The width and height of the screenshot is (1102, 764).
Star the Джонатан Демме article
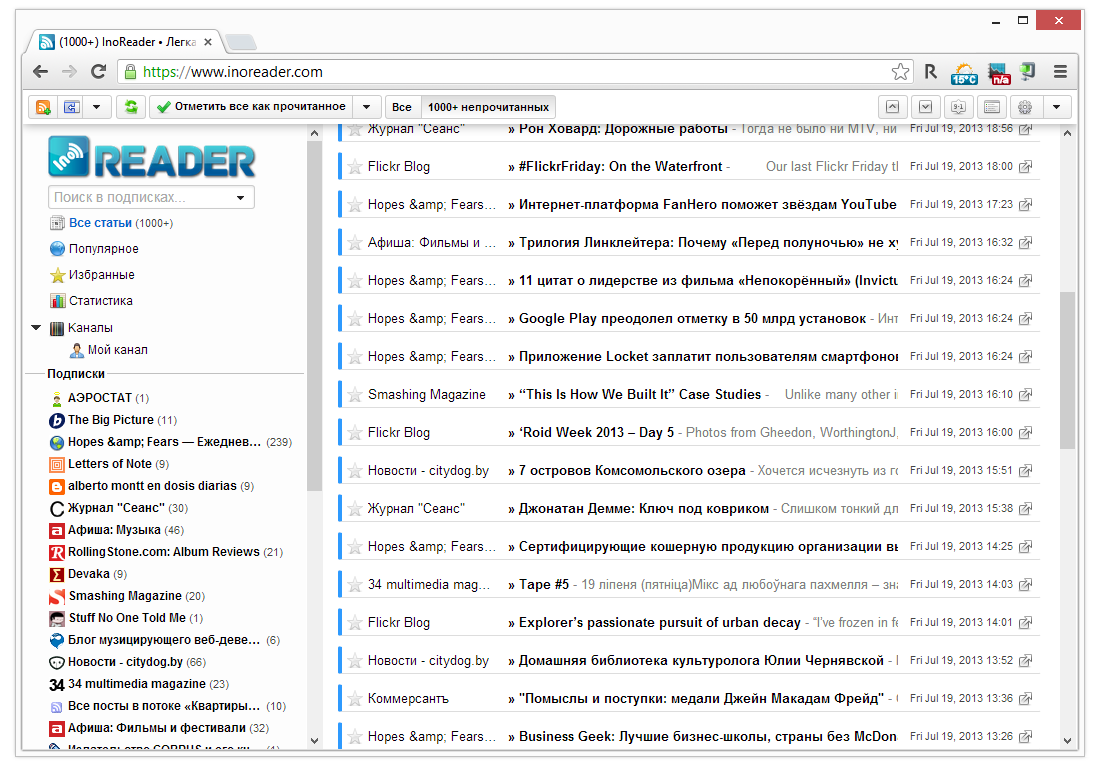(x=355, y=509)
